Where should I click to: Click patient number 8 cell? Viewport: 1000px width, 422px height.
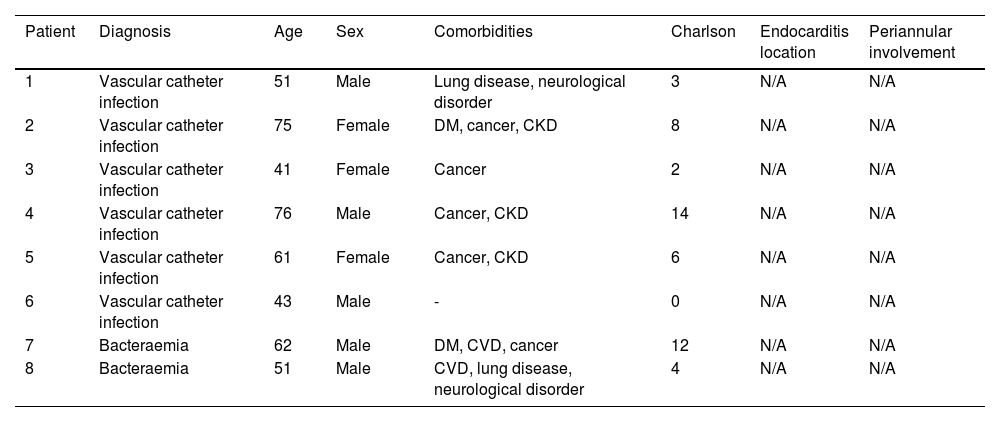(x=29, y=368)
